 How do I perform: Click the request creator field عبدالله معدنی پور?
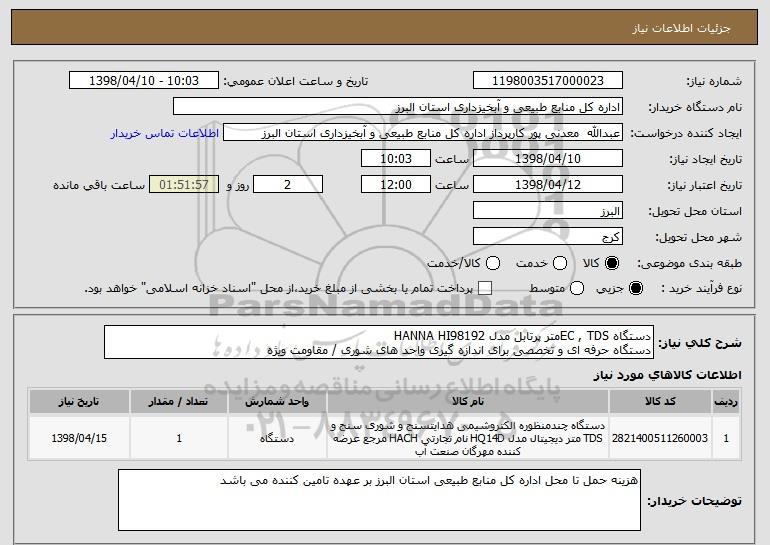click(423, 133)
